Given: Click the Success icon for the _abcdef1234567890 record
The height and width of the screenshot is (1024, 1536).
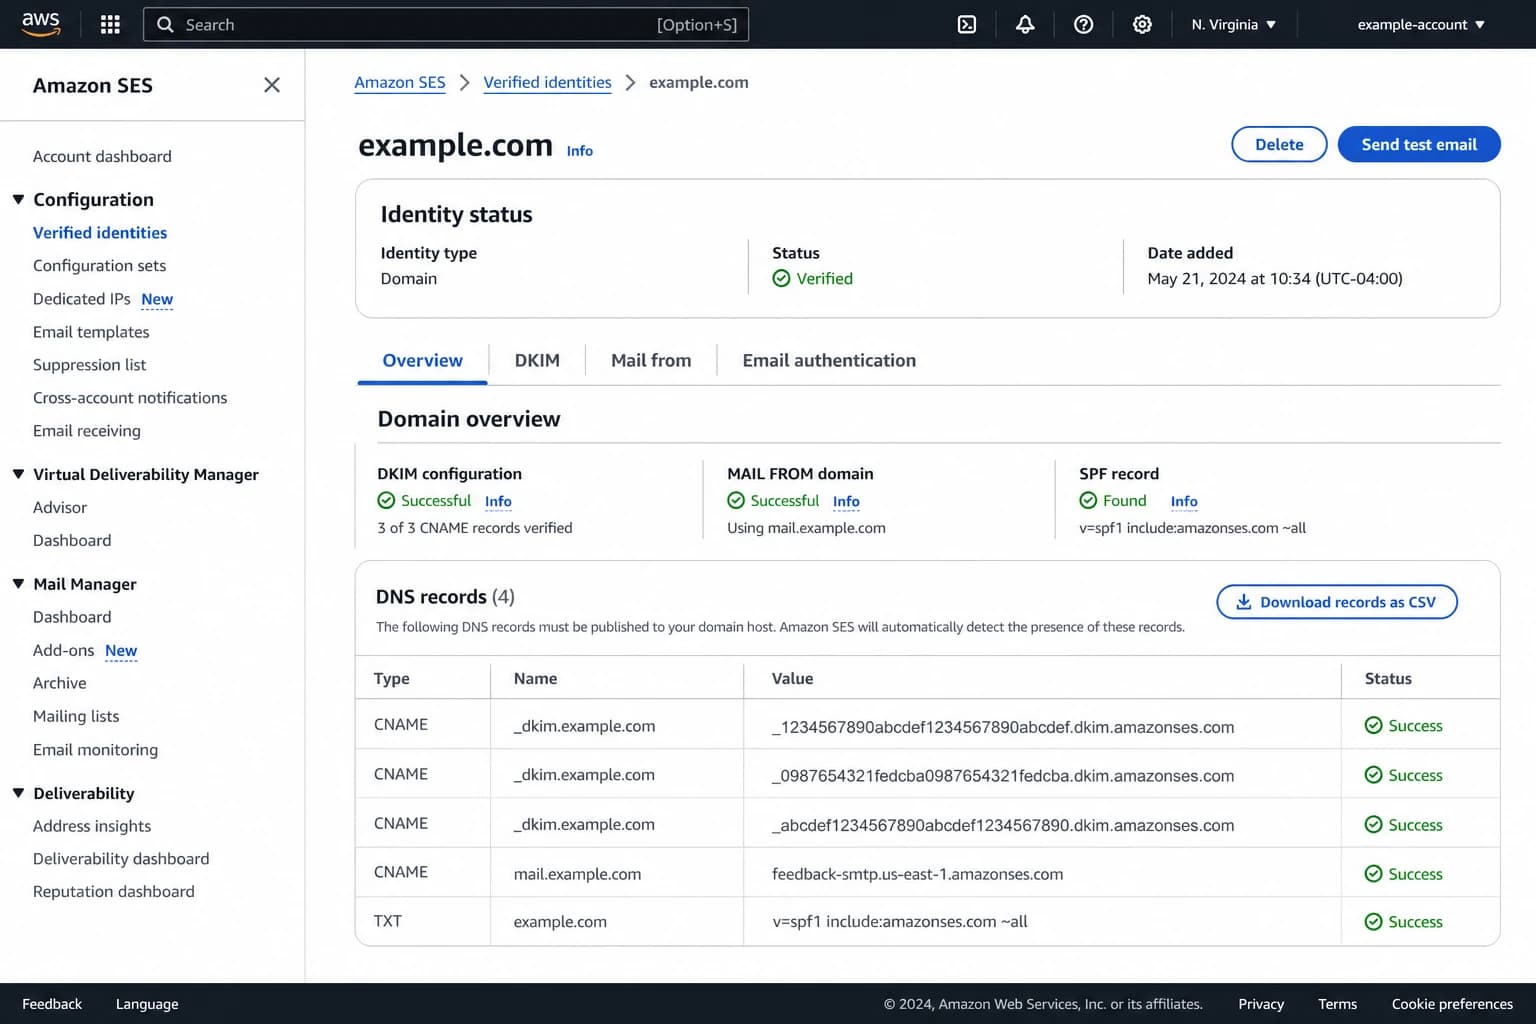Looking at the screenshot, I should tap(1373, 824).
